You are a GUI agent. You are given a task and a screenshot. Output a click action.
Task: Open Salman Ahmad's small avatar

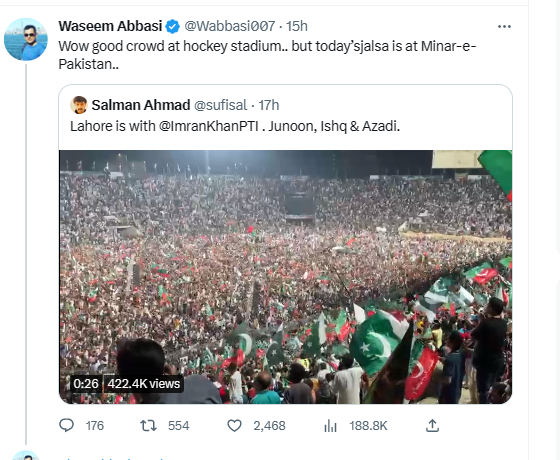click(79, 105)
